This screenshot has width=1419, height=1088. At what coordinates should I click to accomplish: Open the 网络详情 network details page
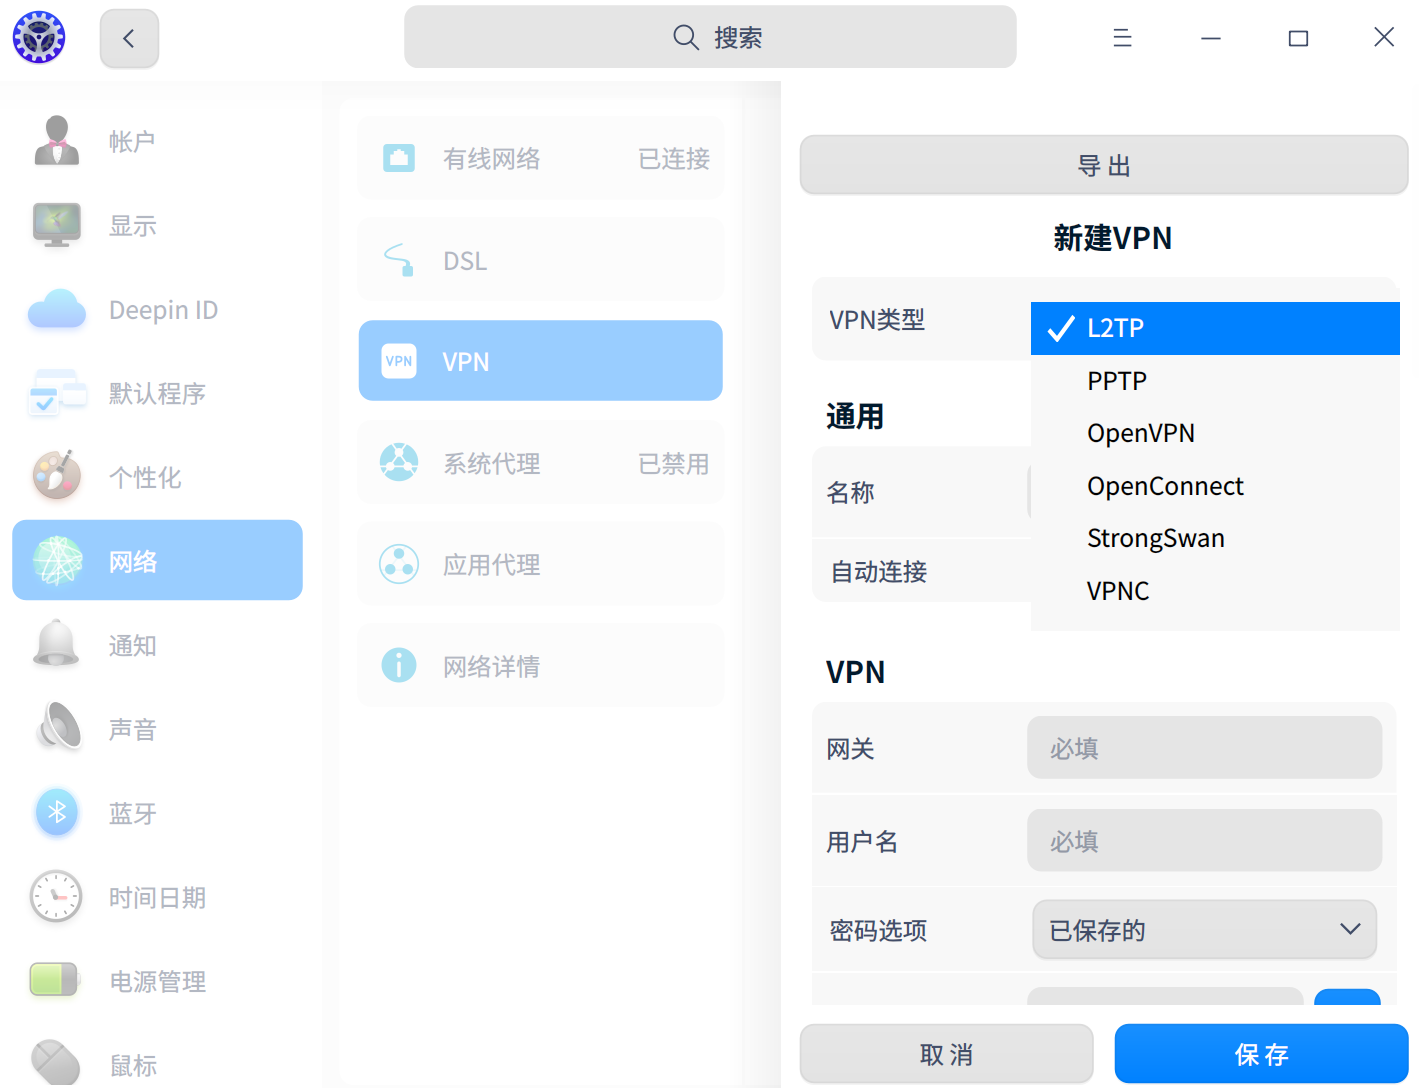click(x=540, y=665)
